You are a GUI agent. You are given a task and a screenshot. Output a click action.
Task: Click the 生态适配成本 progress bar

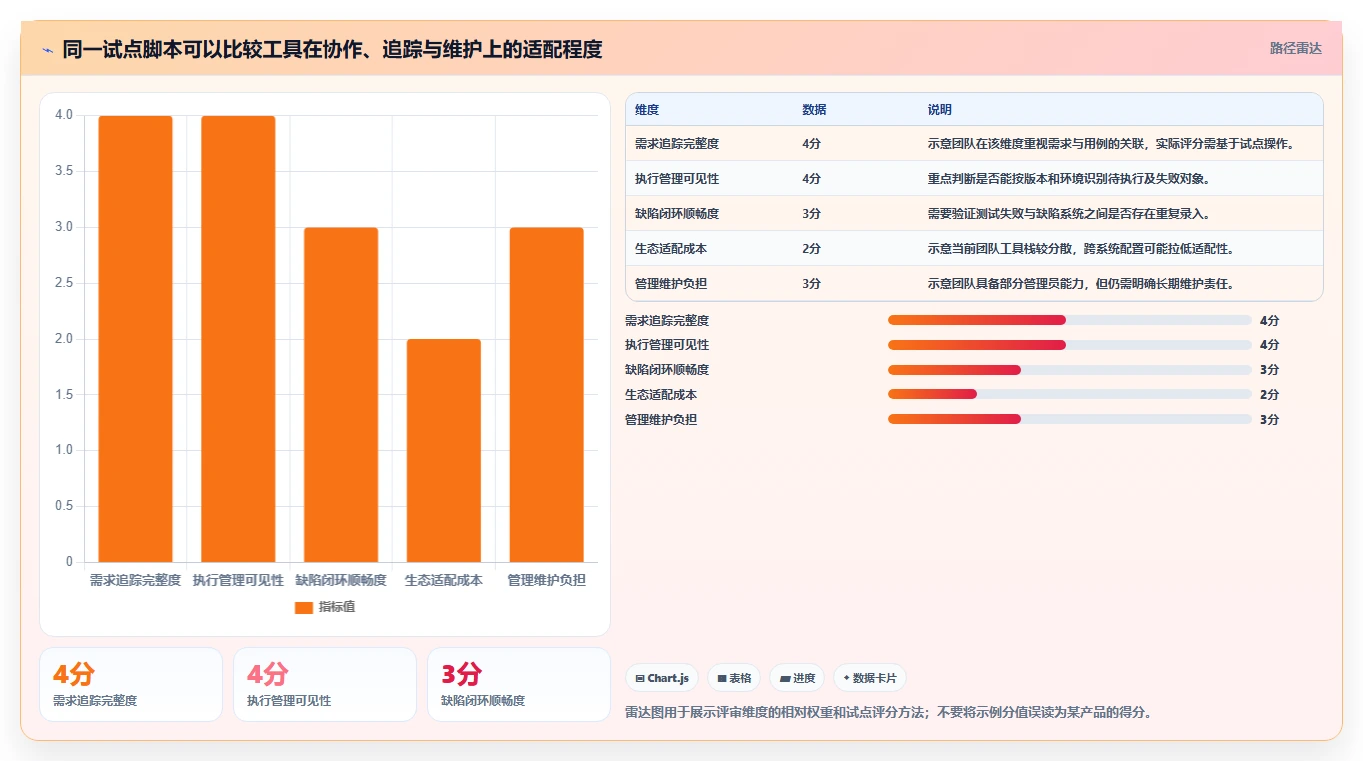[1070, 394]
